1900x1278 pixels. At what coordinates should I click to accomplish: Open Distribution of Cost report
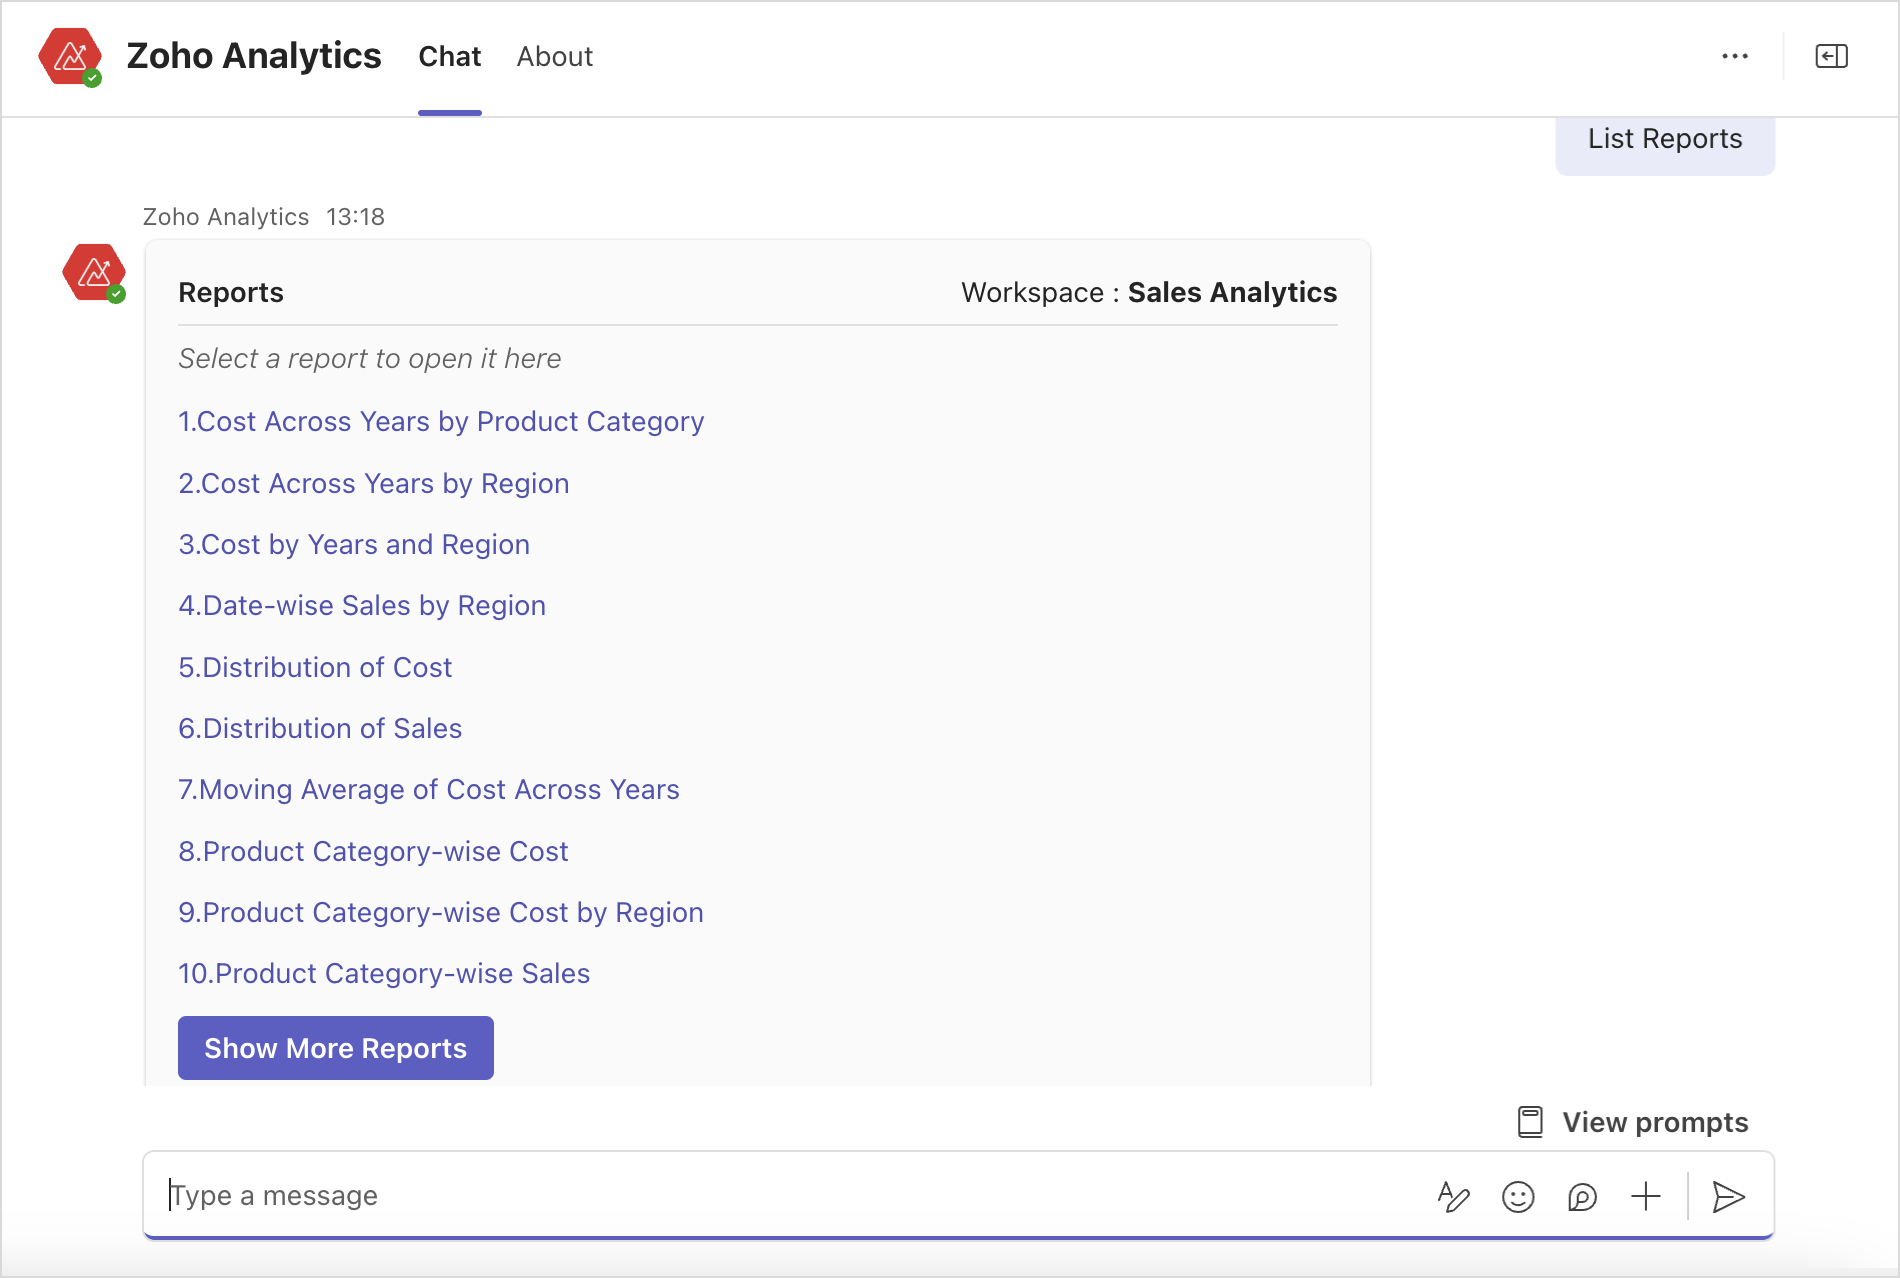[x=315, y=668]
